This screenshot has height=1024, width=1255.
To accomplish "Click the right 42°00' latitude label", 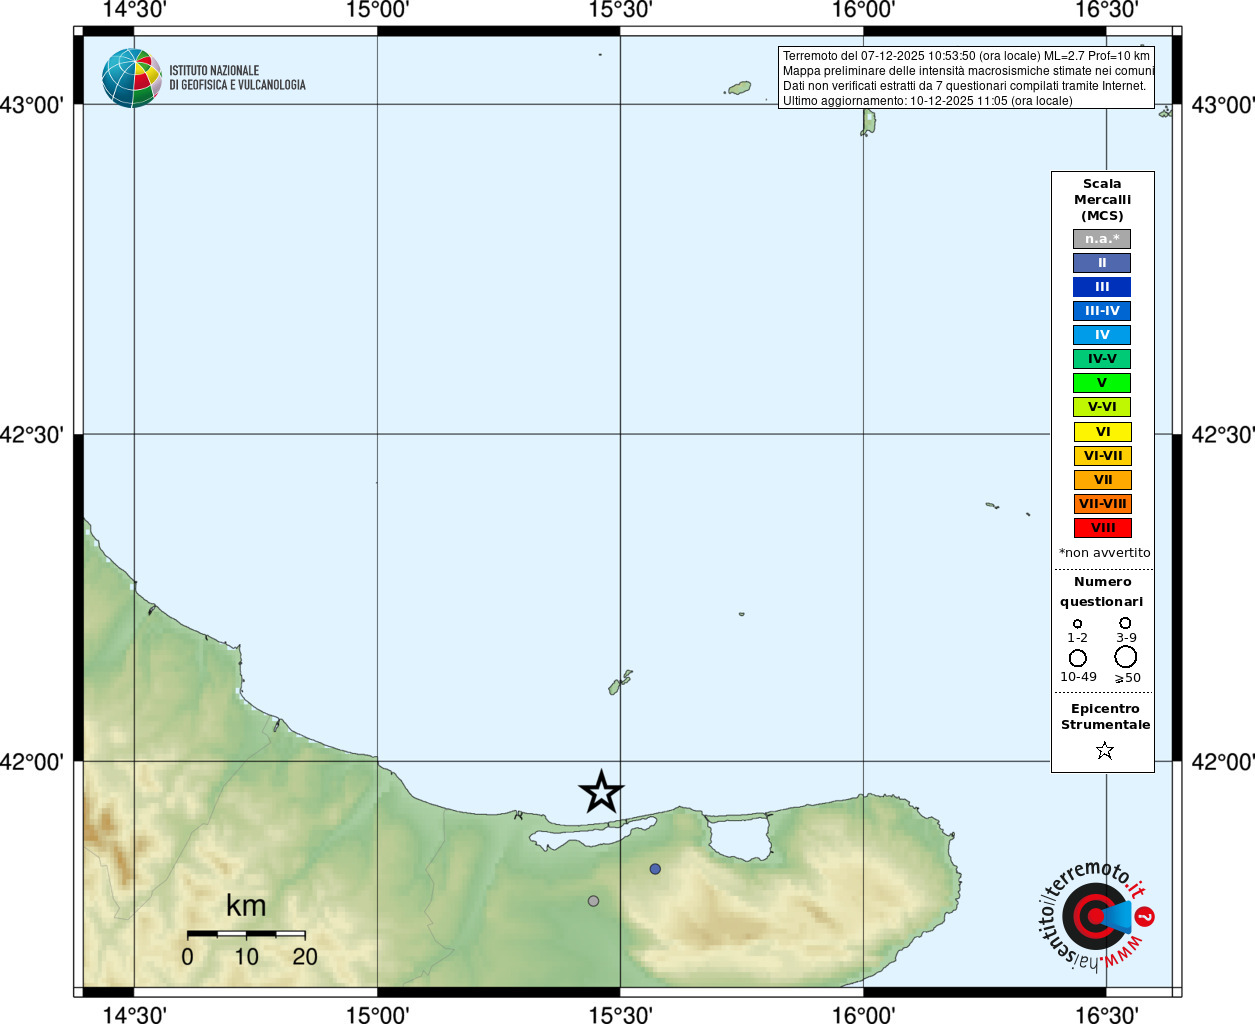I will [x=1222, y=762].
